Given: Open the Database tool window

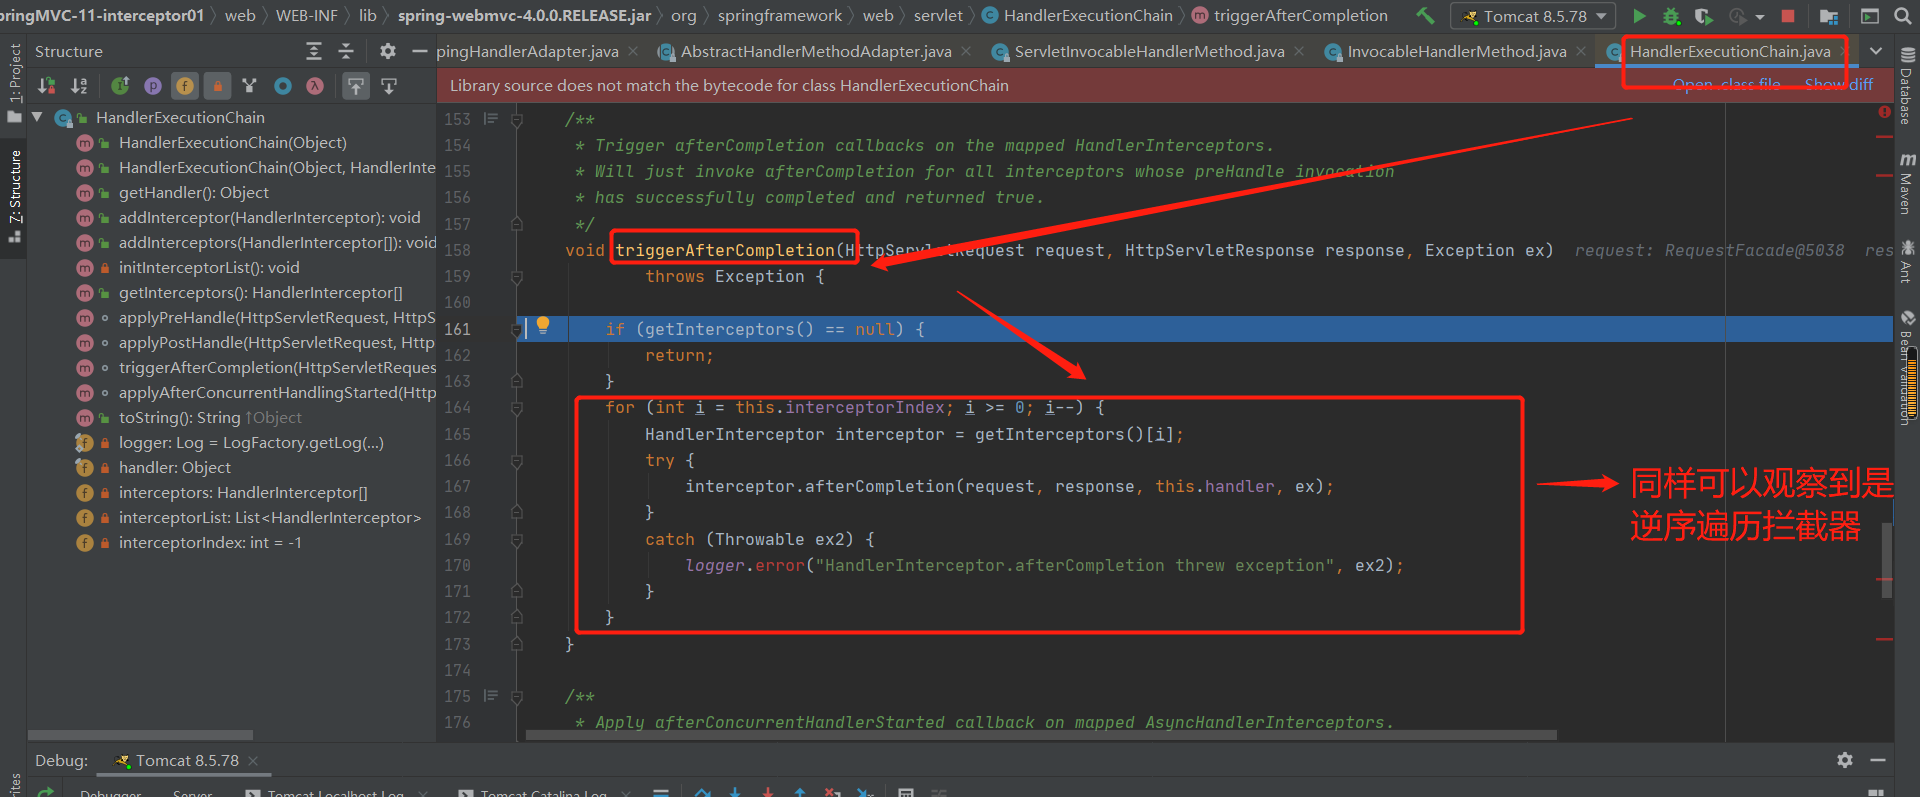Looking at the screenshot, I should [x=1907, y=85].
